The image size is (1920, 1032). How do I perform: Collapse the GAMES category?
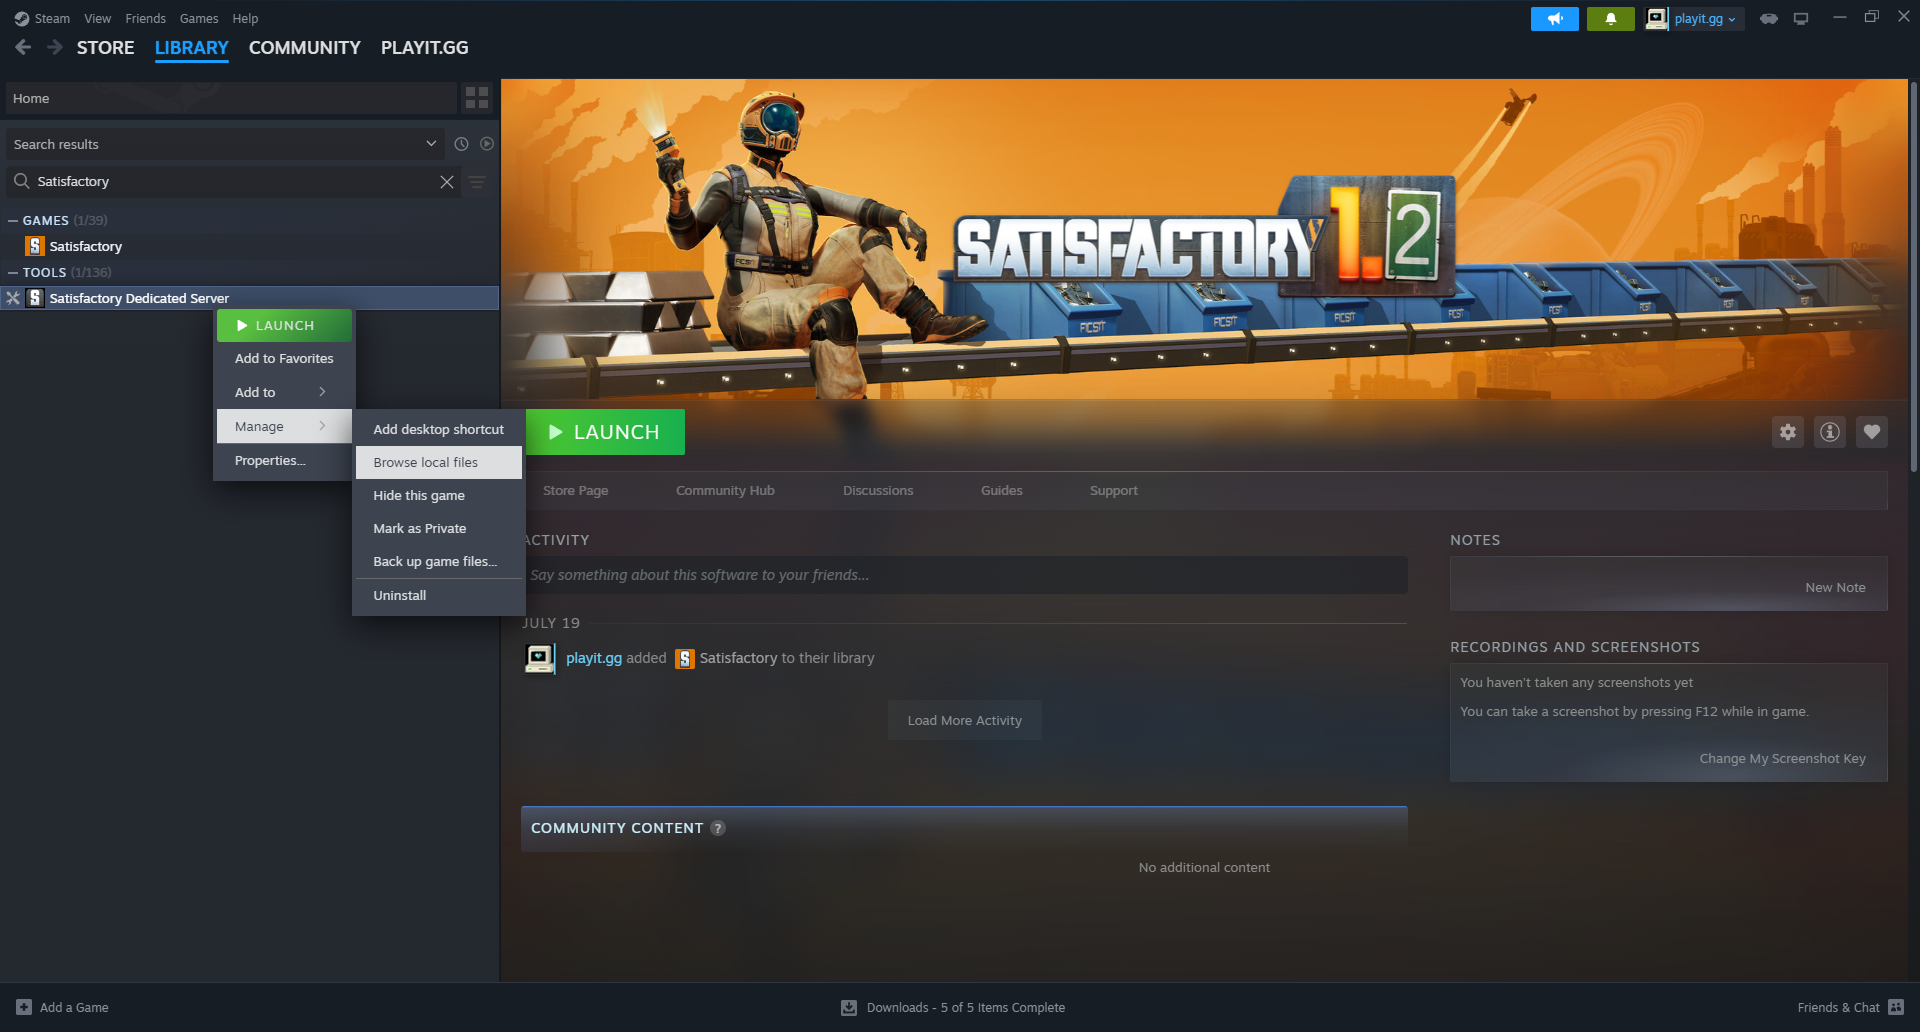(13, 220)
